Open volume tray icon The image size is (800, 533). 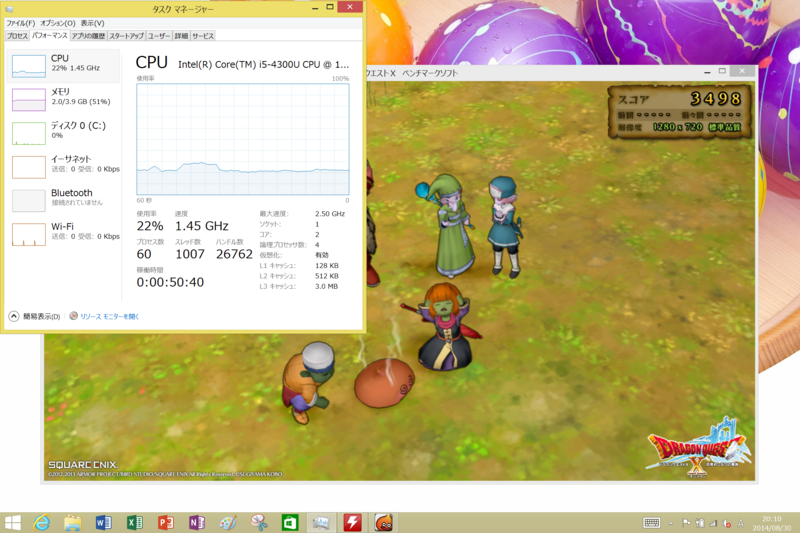[727, 523]
